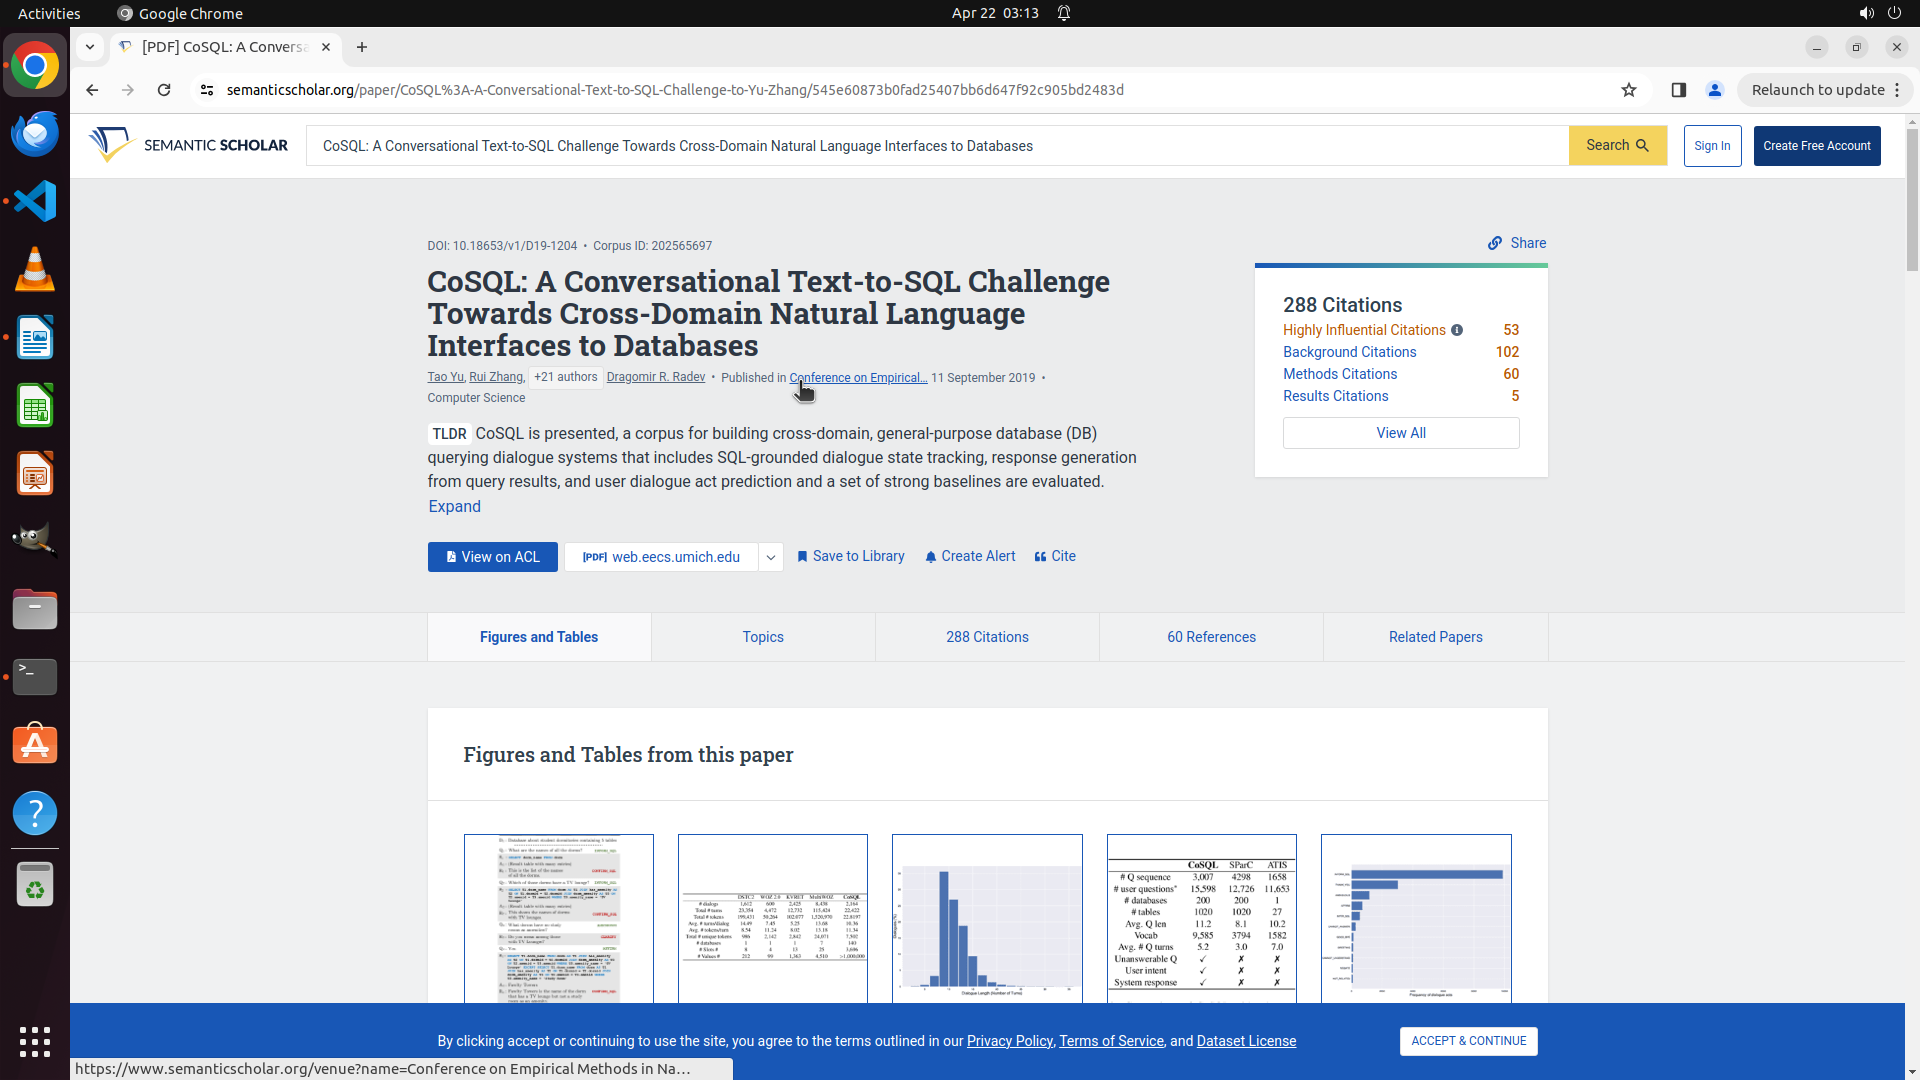Image resolution: width=1920 pixels, height=1080 pixels.
Task: Open Background Citations link
Action: tap(1349, 352)
